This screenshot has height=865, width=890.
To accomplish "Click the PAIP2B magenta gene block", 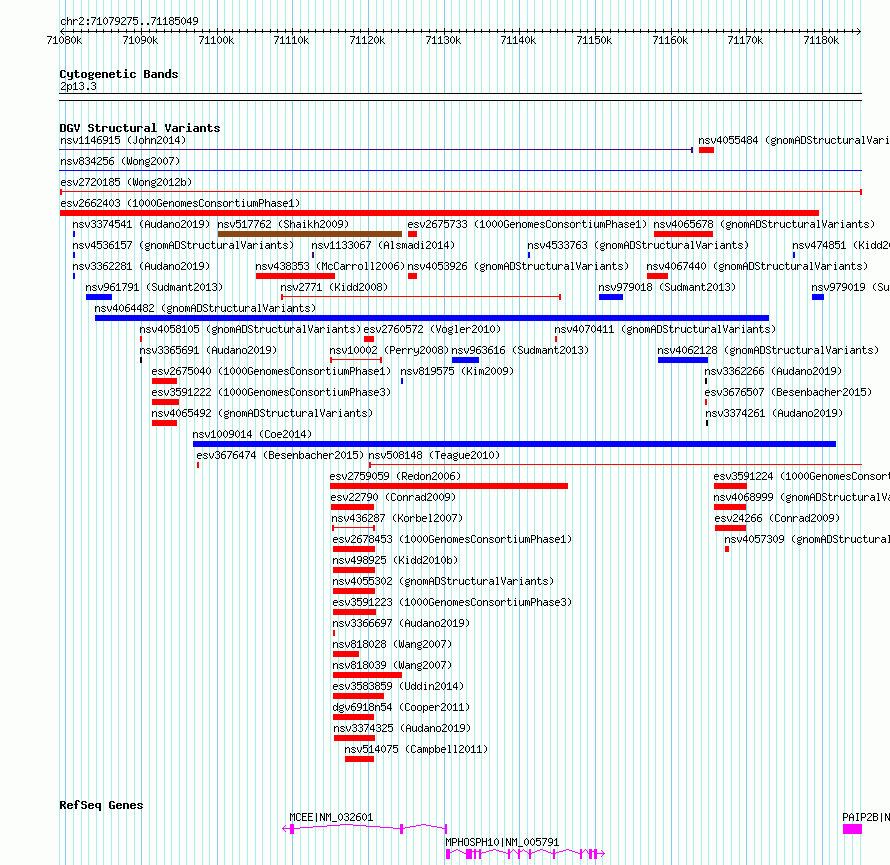I will click(853, 829).
